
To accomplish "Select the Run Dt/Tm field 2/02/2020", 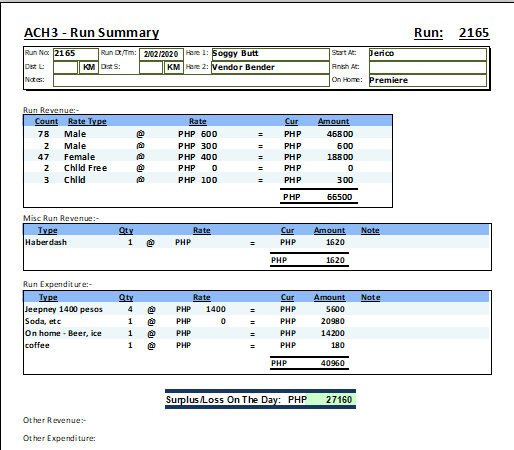I will click(x=161, y=54).
